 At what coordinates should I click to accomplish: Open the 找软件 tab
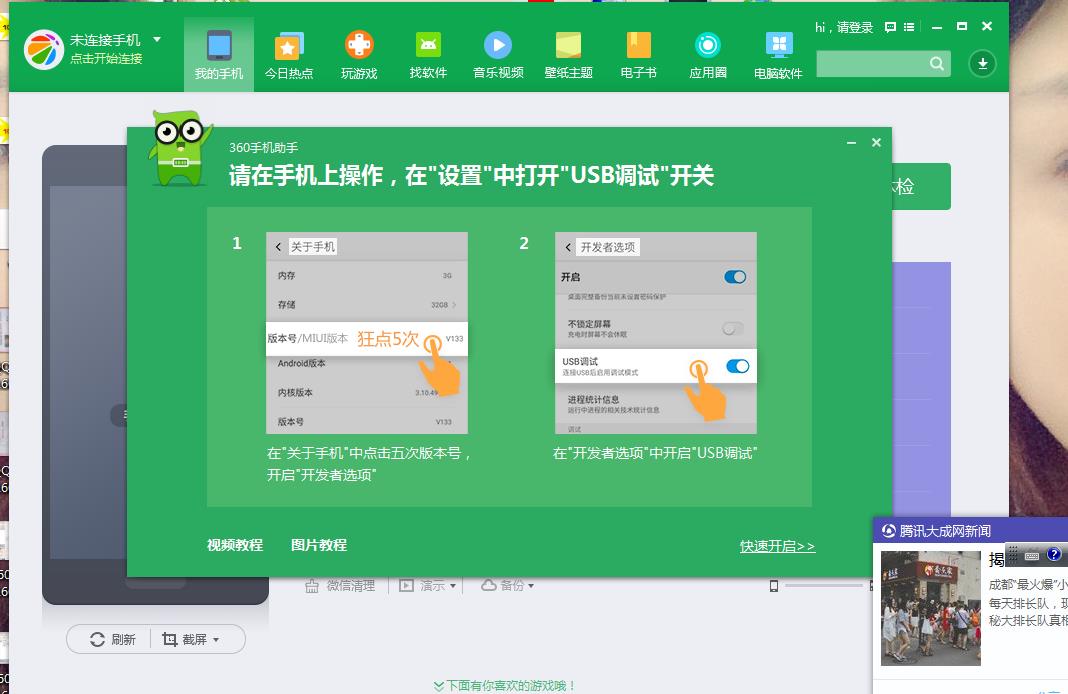pyautogui.click(x=428, y=54)
